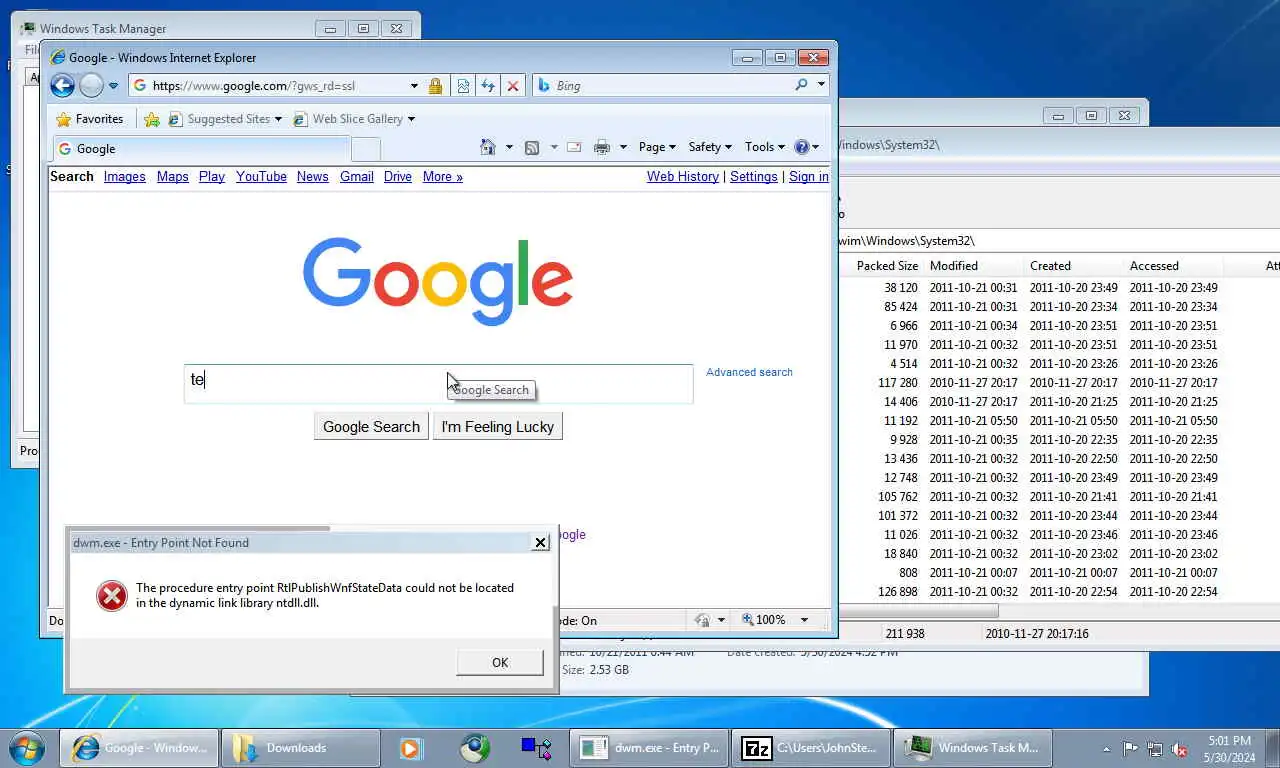Sort 7-Zip list by Packed Size column
This screenshot has height=768, width=1280.
887,266
